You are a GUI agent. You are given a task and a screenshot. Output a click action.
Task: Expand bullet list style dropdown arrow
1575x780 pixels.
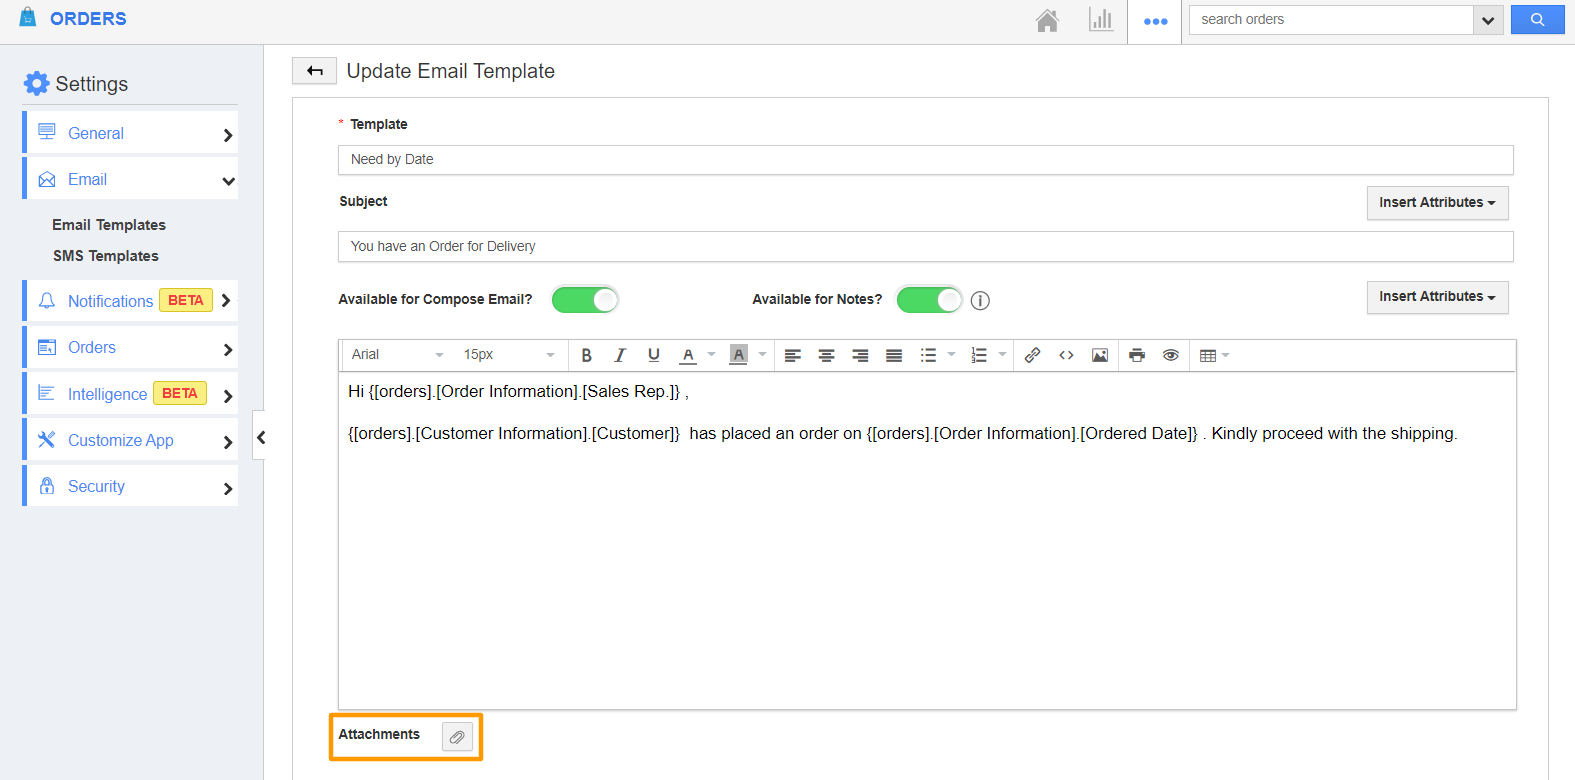[x=951, y=355]
